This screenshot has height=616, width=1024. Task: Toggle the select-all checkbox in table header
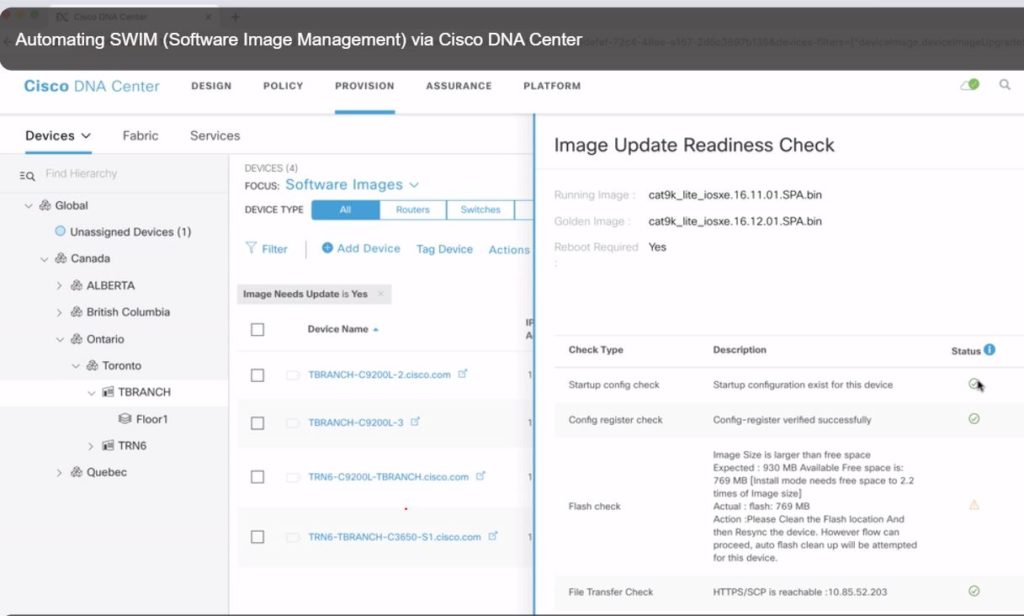point(257,329)
